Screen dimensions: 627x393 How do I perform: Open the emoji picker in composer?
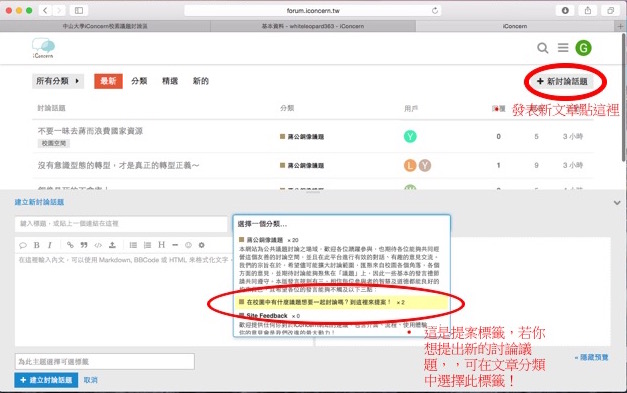(x=188, y=245)
